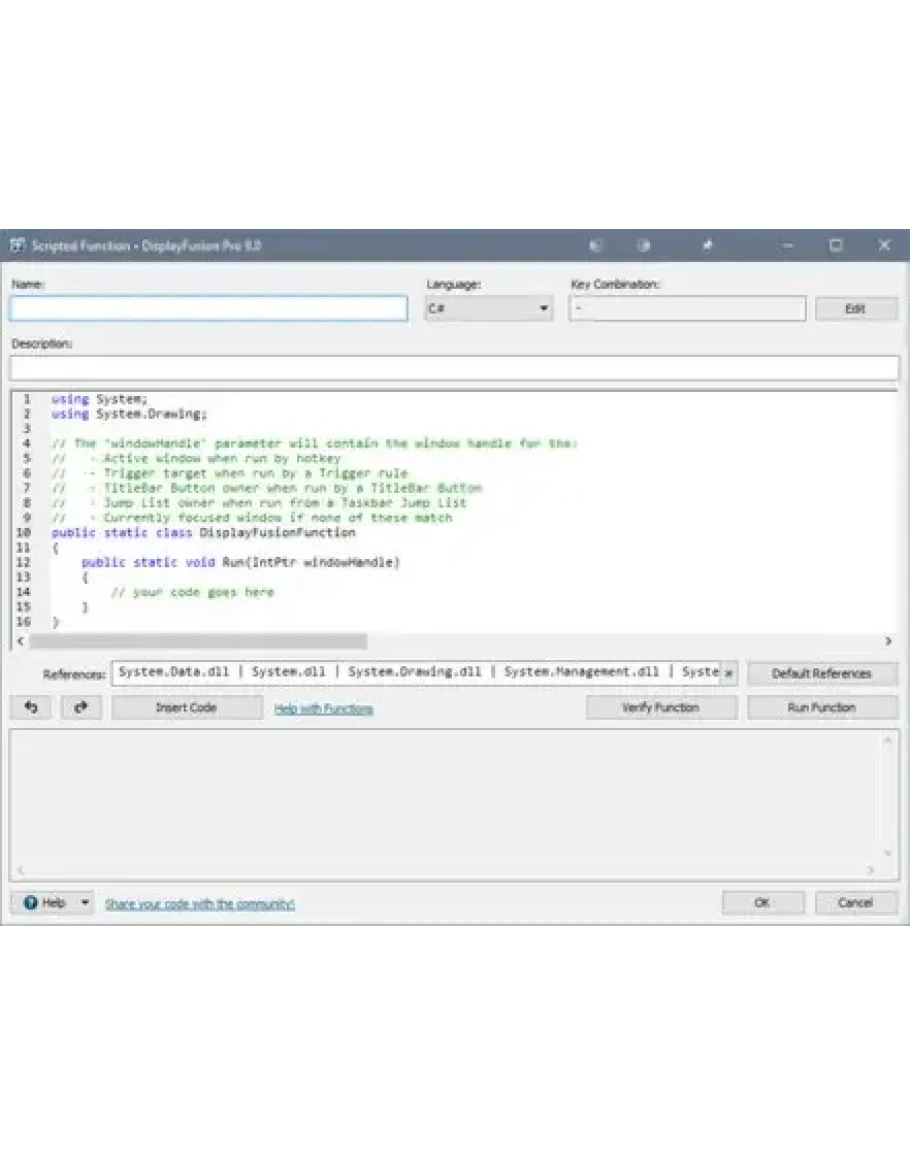Click the first DisplayFusion title bar button
Screen dimensions: 910x1155
tap(596, 246)
